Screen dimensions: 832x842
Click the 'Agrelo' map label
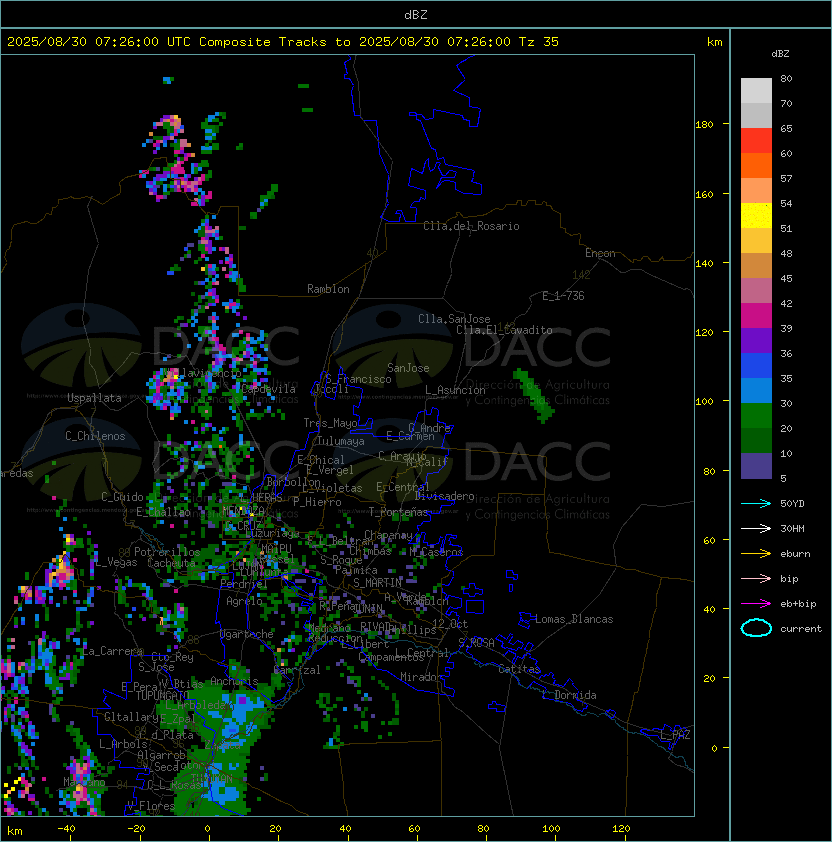[244, 601]
